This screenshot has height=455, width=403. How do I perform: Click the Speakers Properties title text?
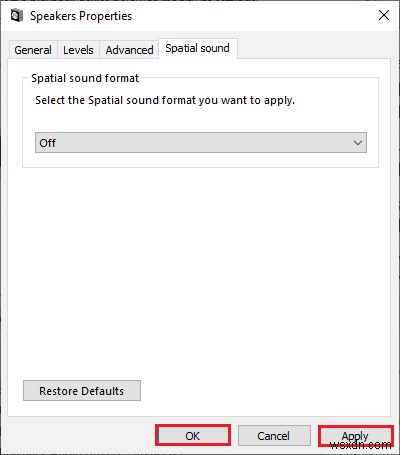point(81,16)
